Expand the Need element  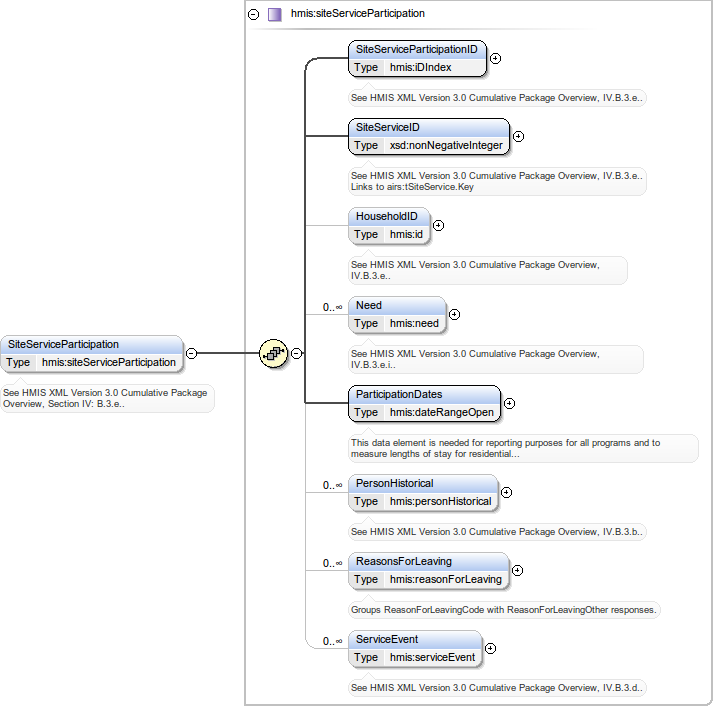[454, 314]
